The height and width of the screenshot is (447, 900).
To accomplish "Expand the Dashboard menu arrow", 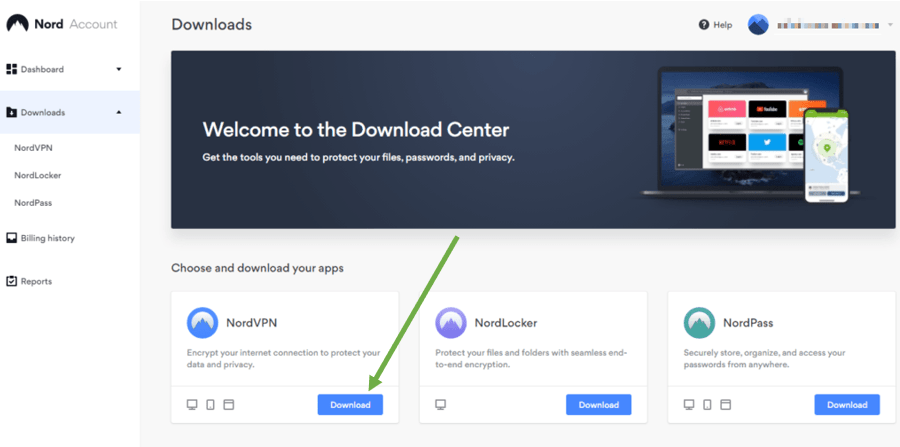I will [x=119, y=69].
